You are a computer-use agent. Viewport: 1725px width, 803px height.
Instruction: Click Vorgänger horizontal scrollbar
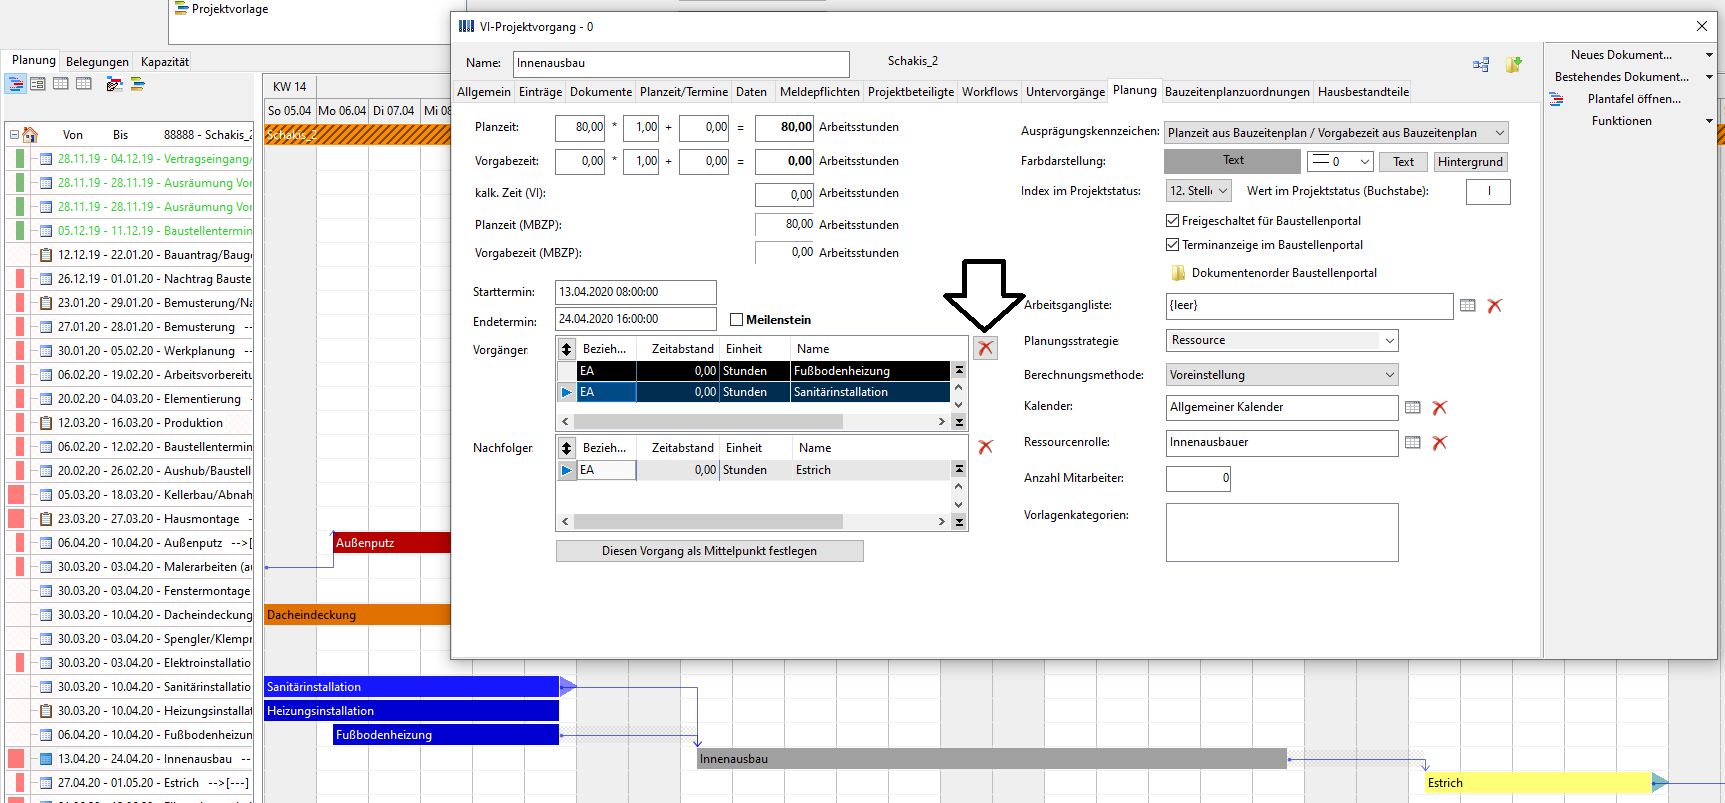point(752,422)
